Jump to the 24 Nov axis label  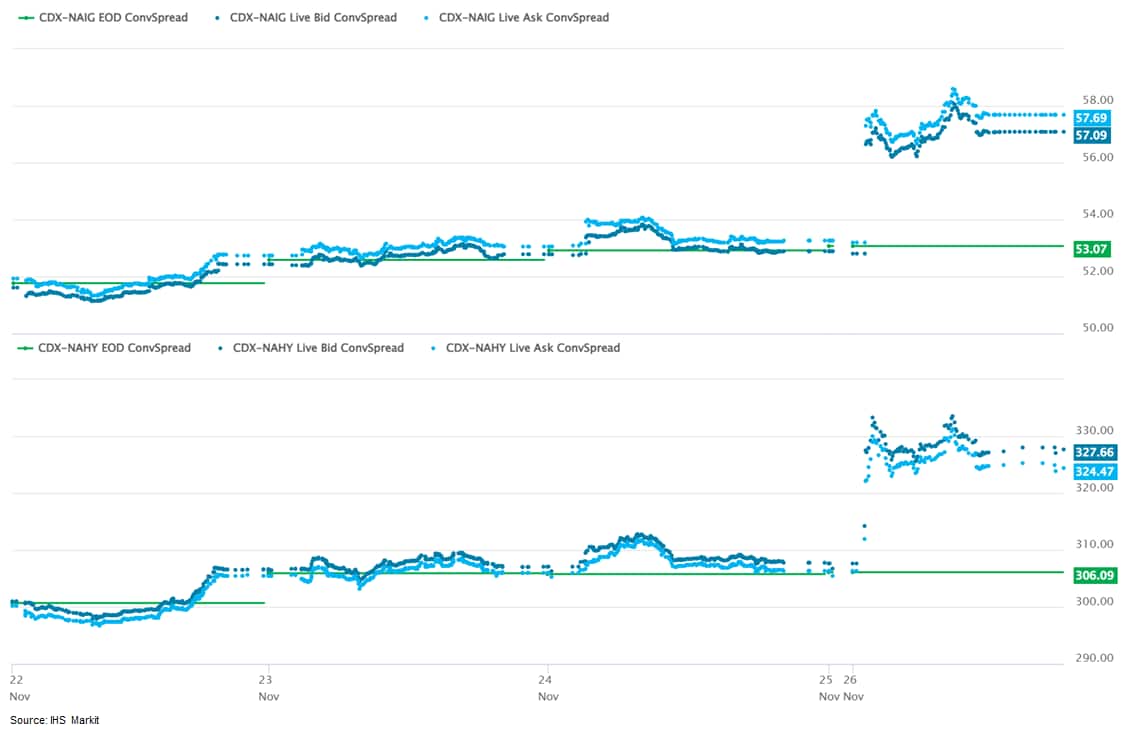(547, 686)
